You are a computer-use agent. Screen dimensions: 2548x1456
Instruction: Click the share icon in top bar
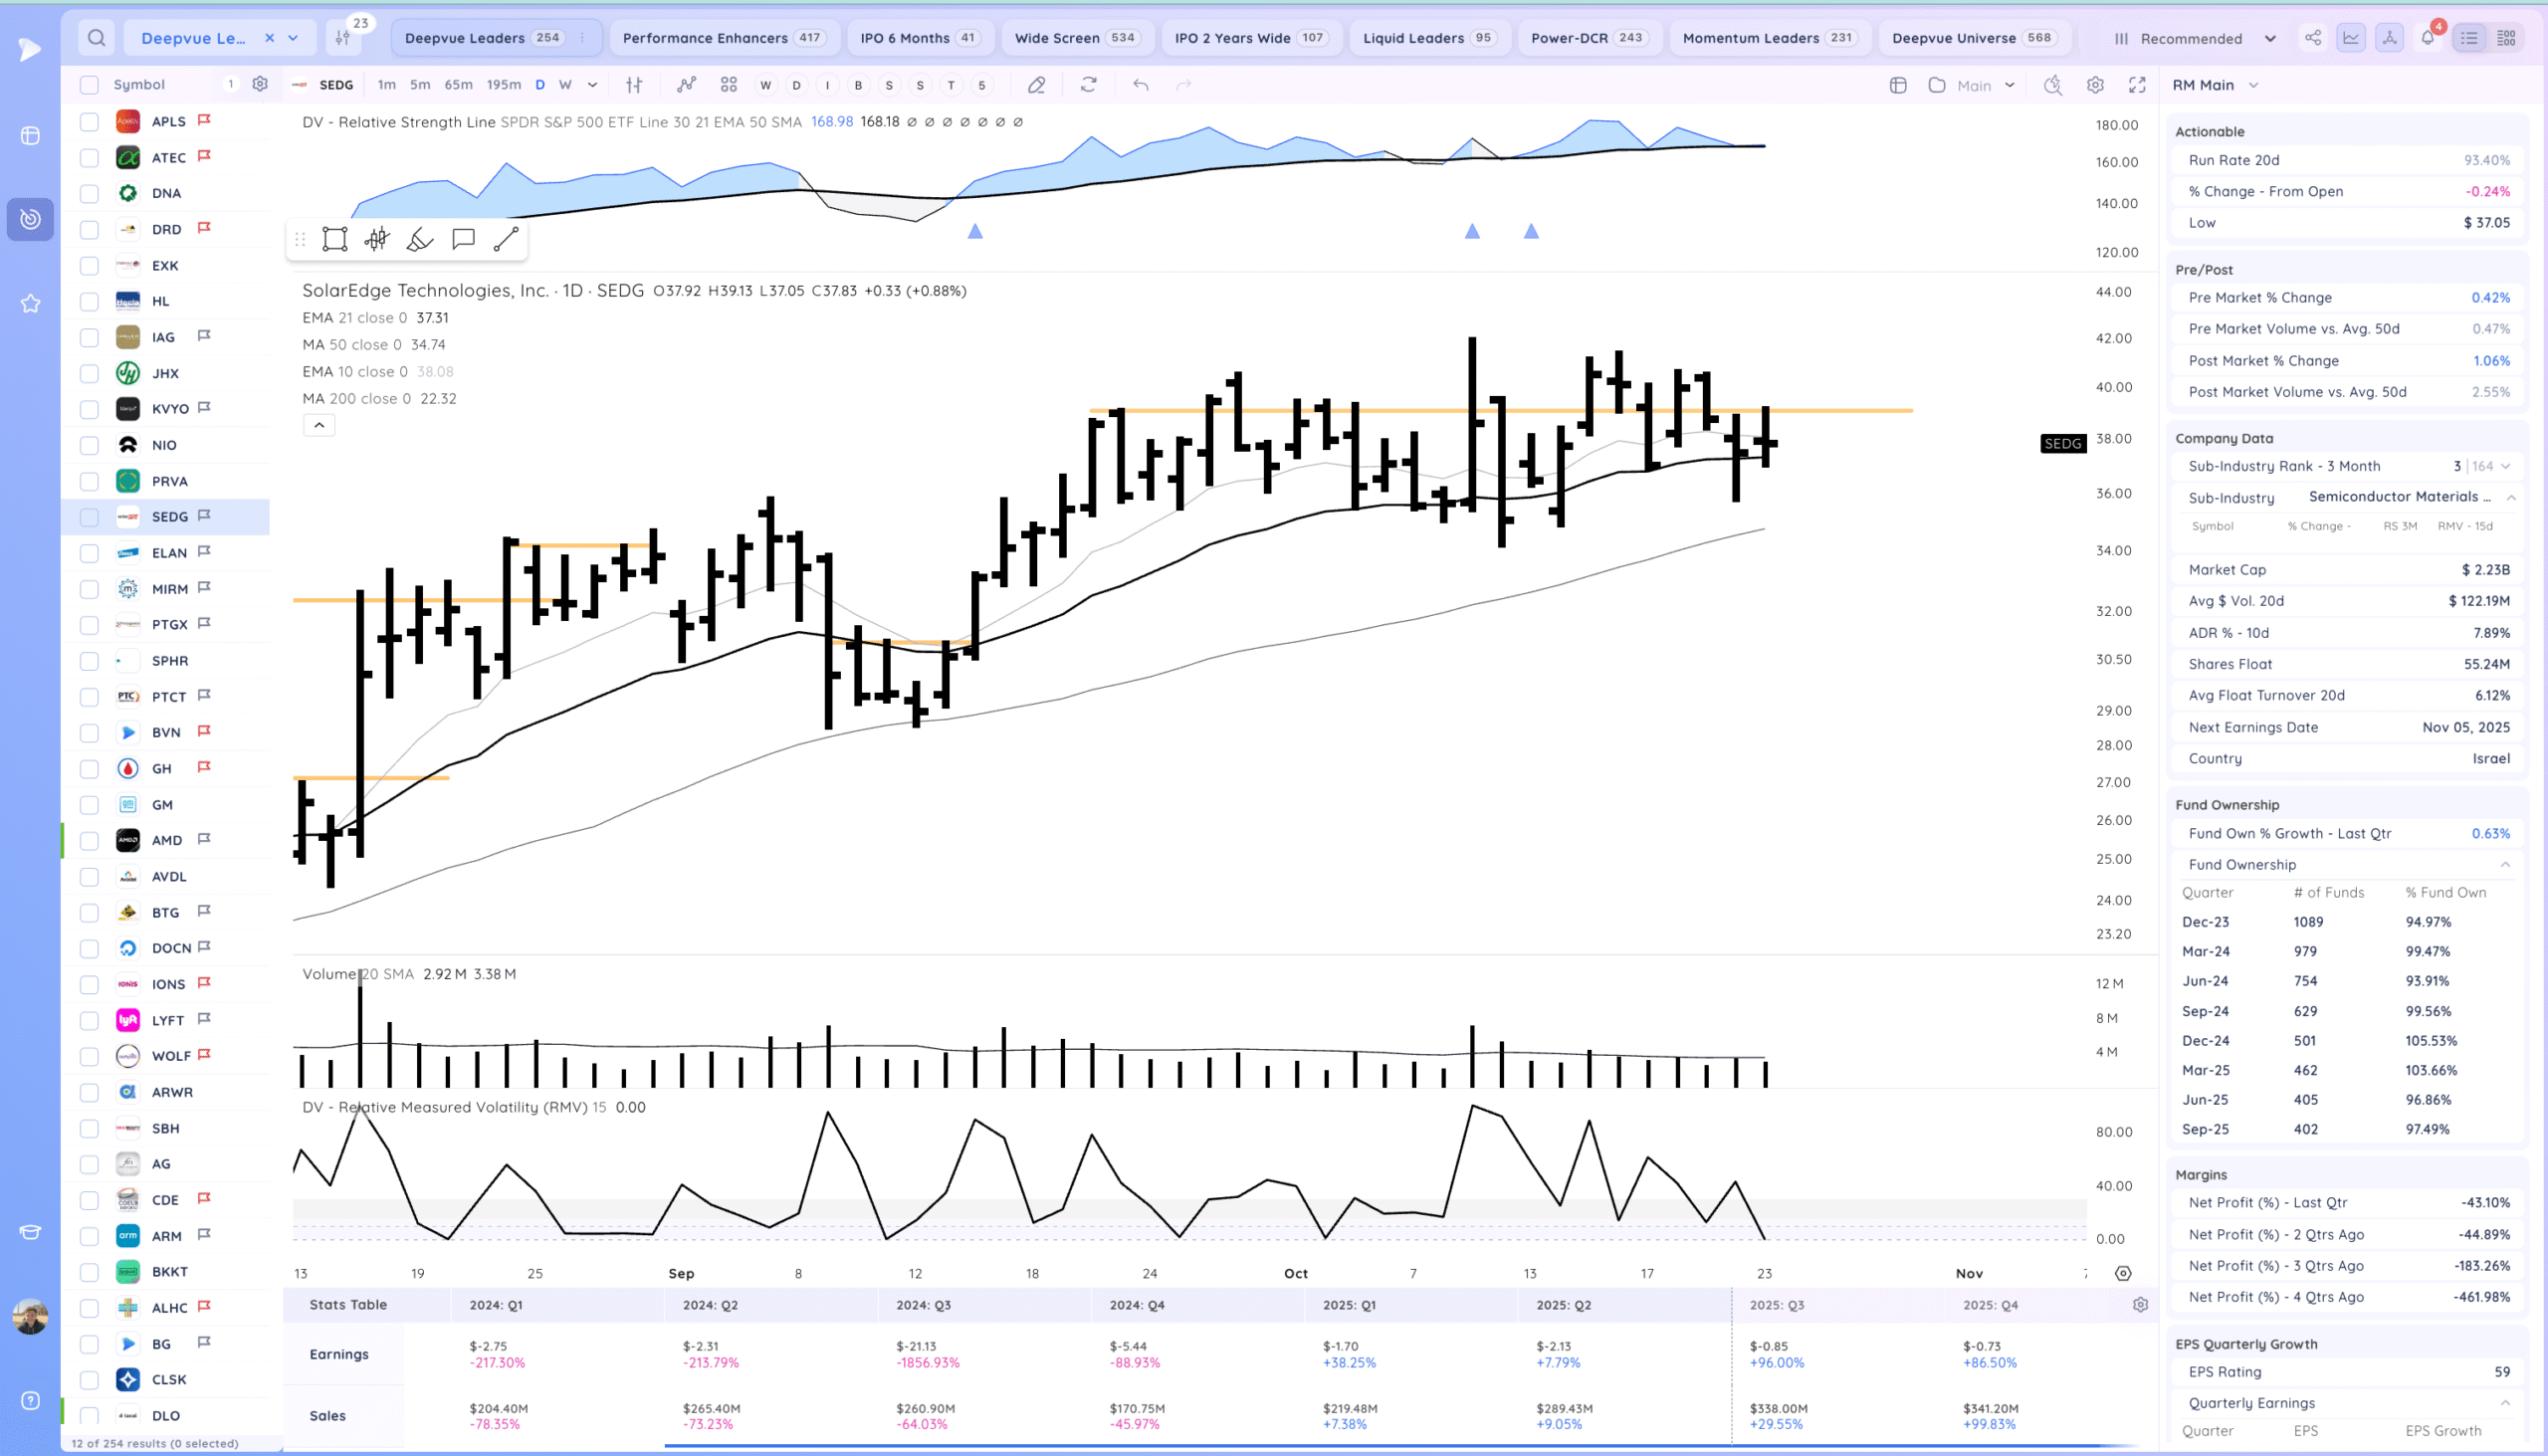click(x=2313, y=38)
